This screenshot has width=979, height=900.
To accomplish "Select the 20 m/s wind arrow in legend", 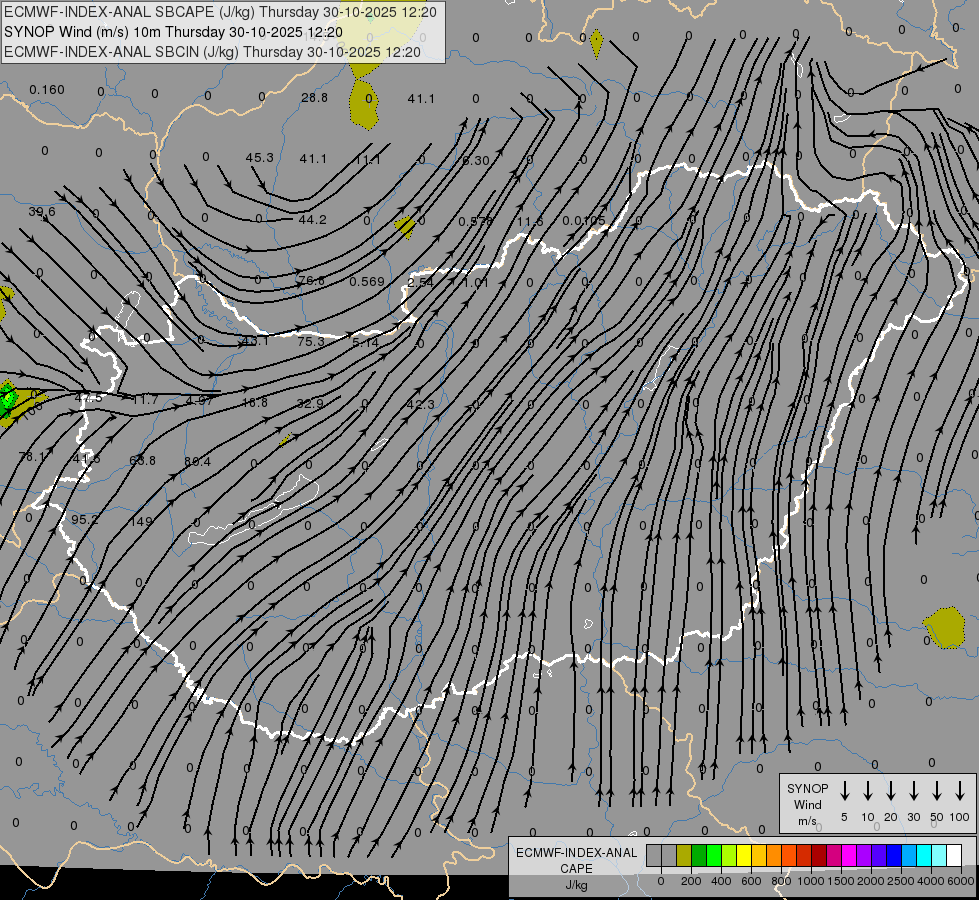I will click(891, 791).
